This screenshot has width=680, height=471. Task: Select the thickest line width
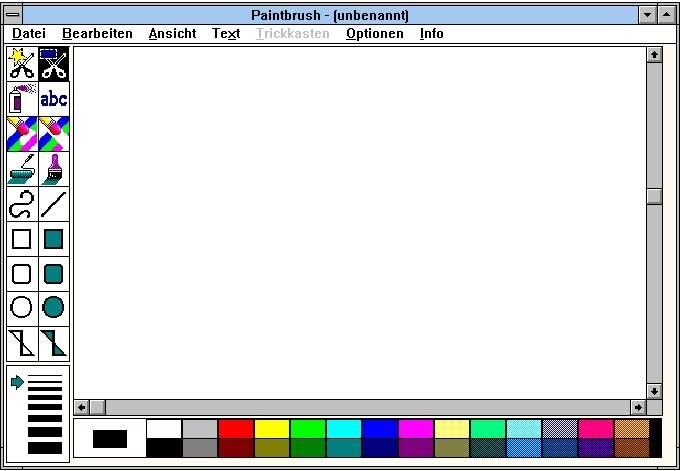pyautogui.click(x=45, y=448)
